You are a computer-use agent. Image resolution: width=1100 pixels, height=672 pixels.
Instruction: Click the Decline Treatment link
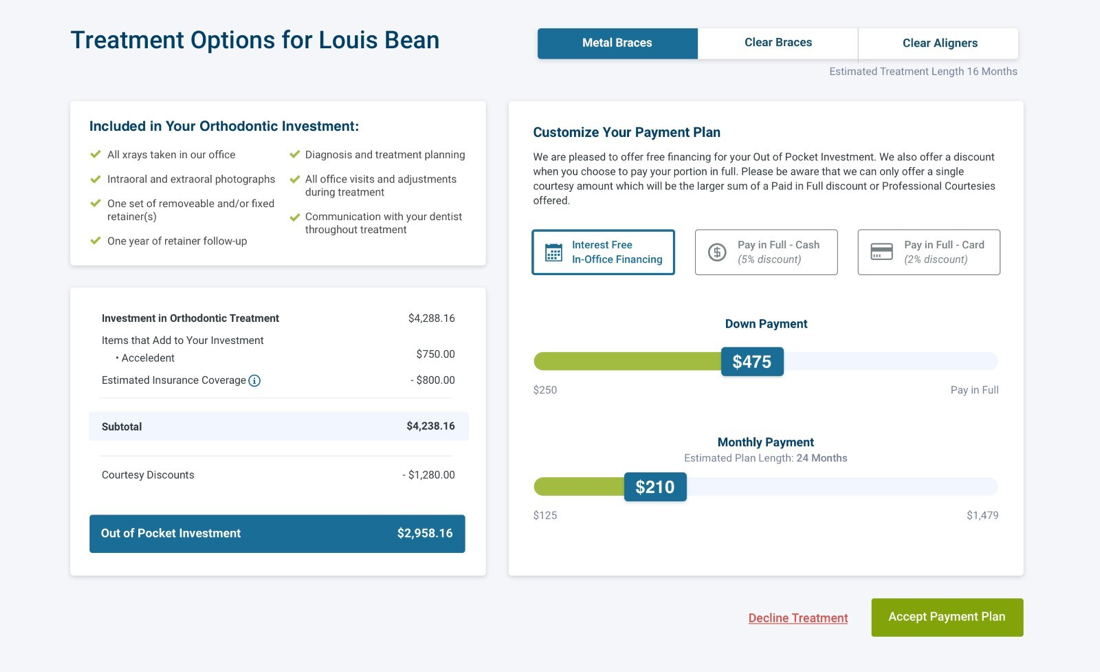click(798, 617)
